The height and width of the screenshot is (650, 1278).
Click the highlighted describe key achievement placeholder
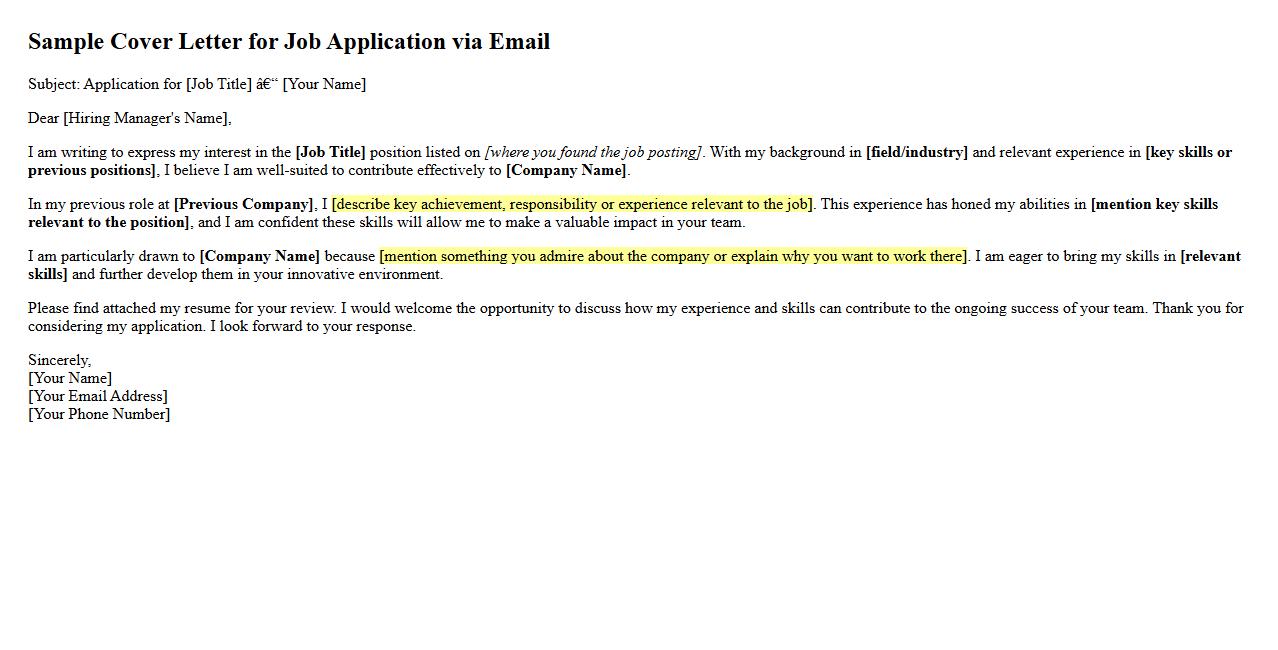coord(573,204)
